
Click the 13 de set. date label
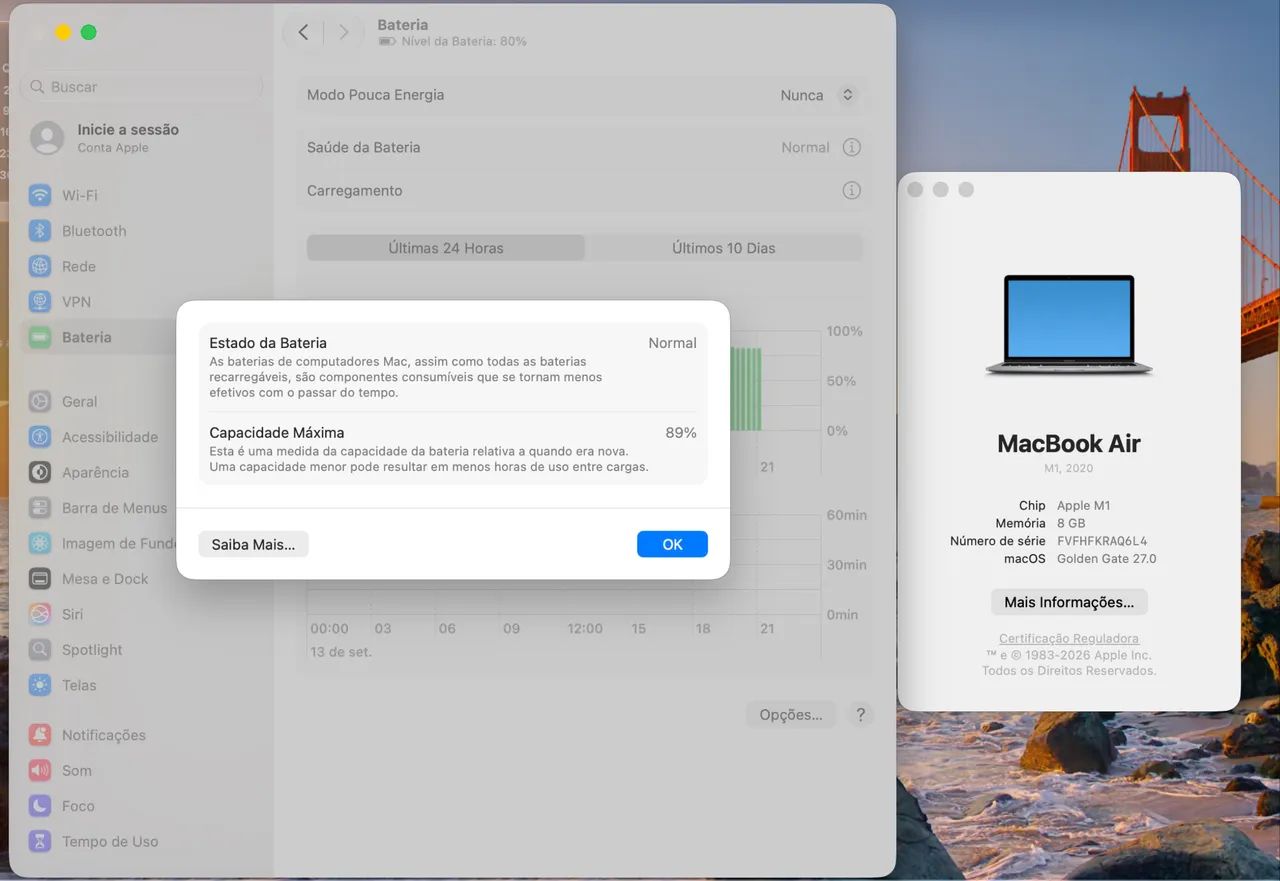pyautogui.click(x=341, y=652)
